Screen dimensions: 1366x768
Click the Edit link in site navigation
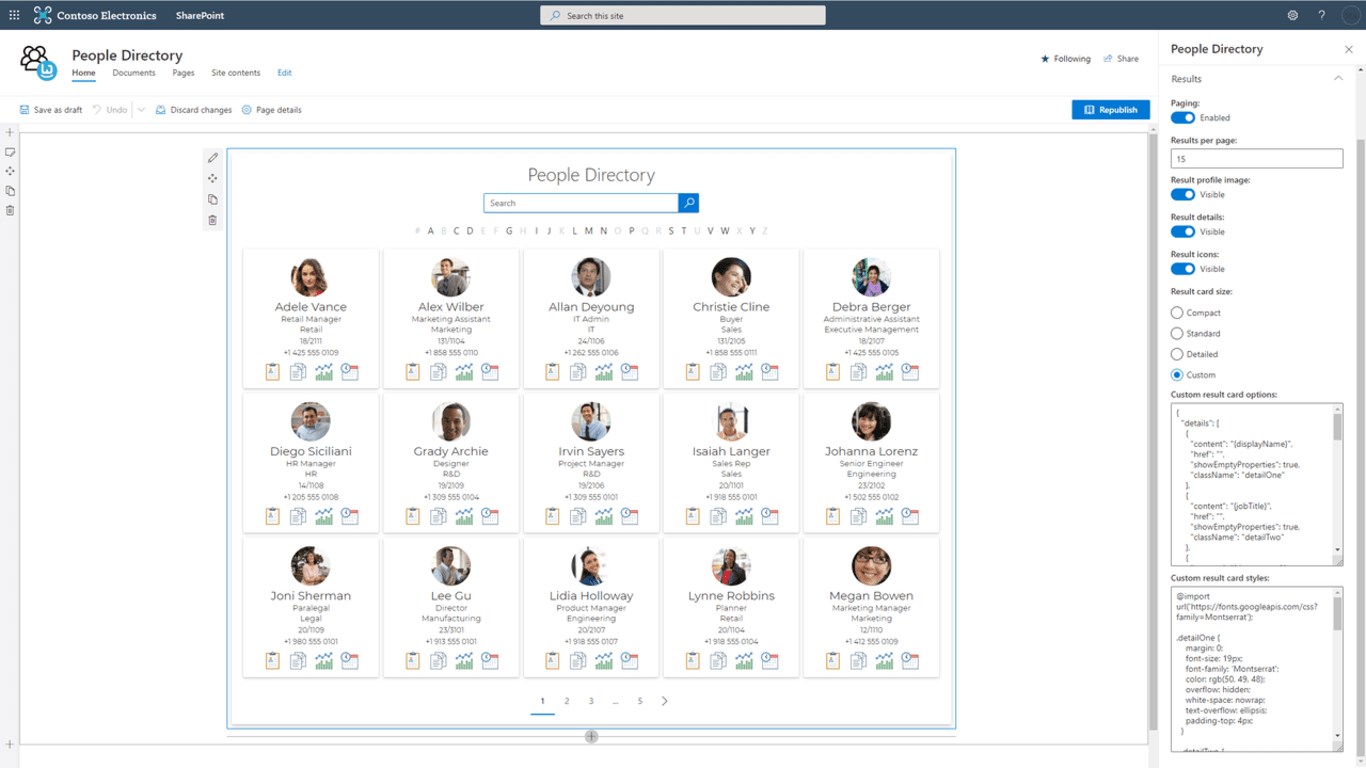coord(285,73)
